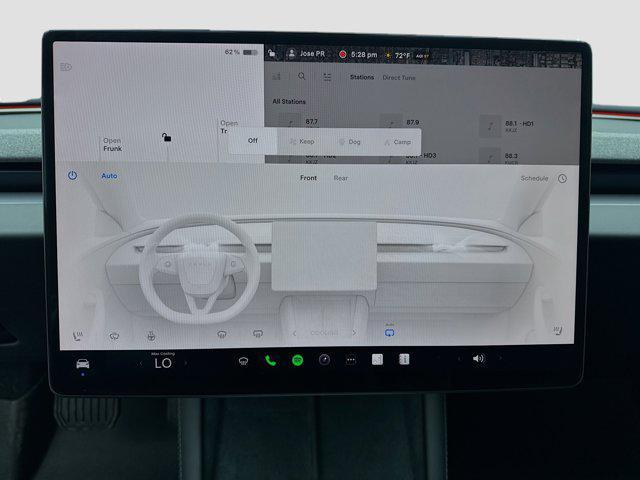
Task: Open the info manual app tile
Action: (x=404, y=360)
